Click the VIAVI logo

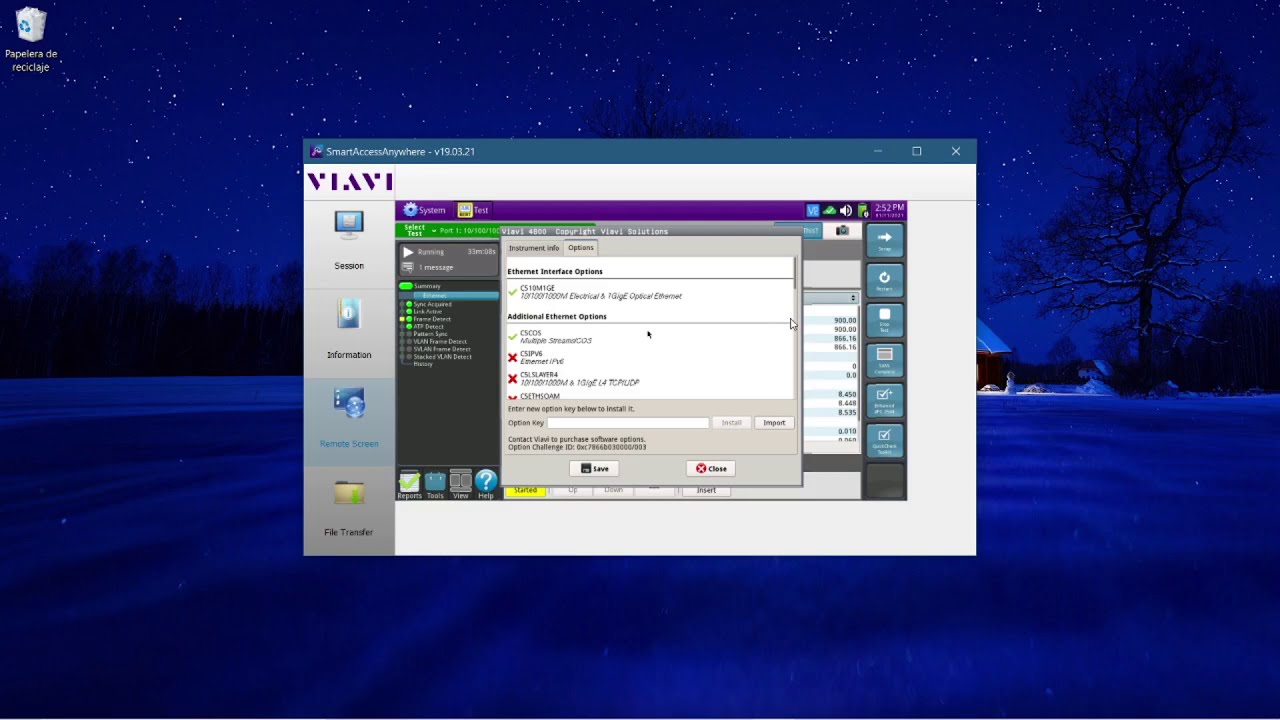pos(349,181)
